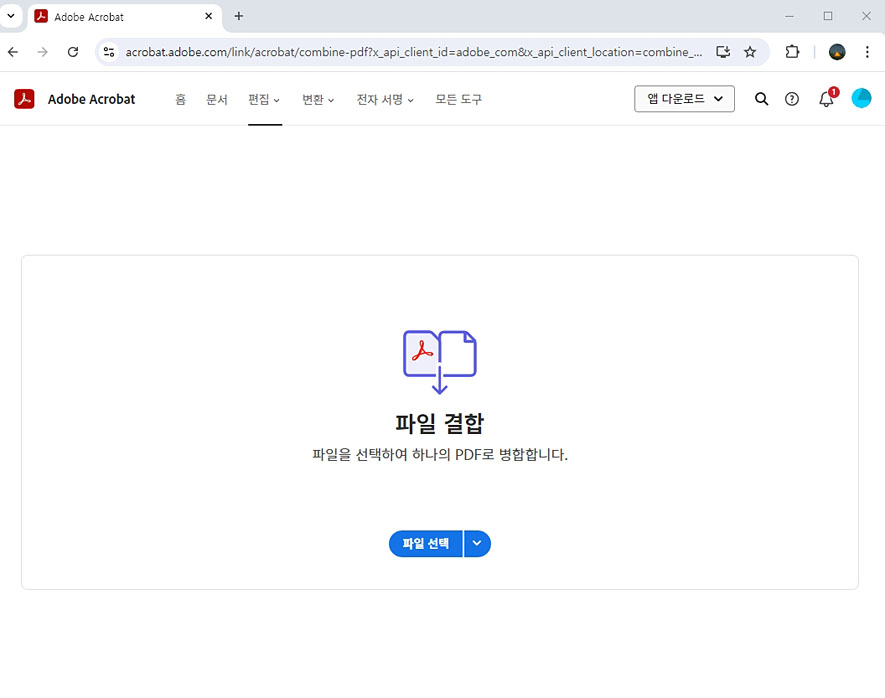Go forward with the browser forward arrow
The height and width of the screenshot is (698, 885).
tap(43, 52)
